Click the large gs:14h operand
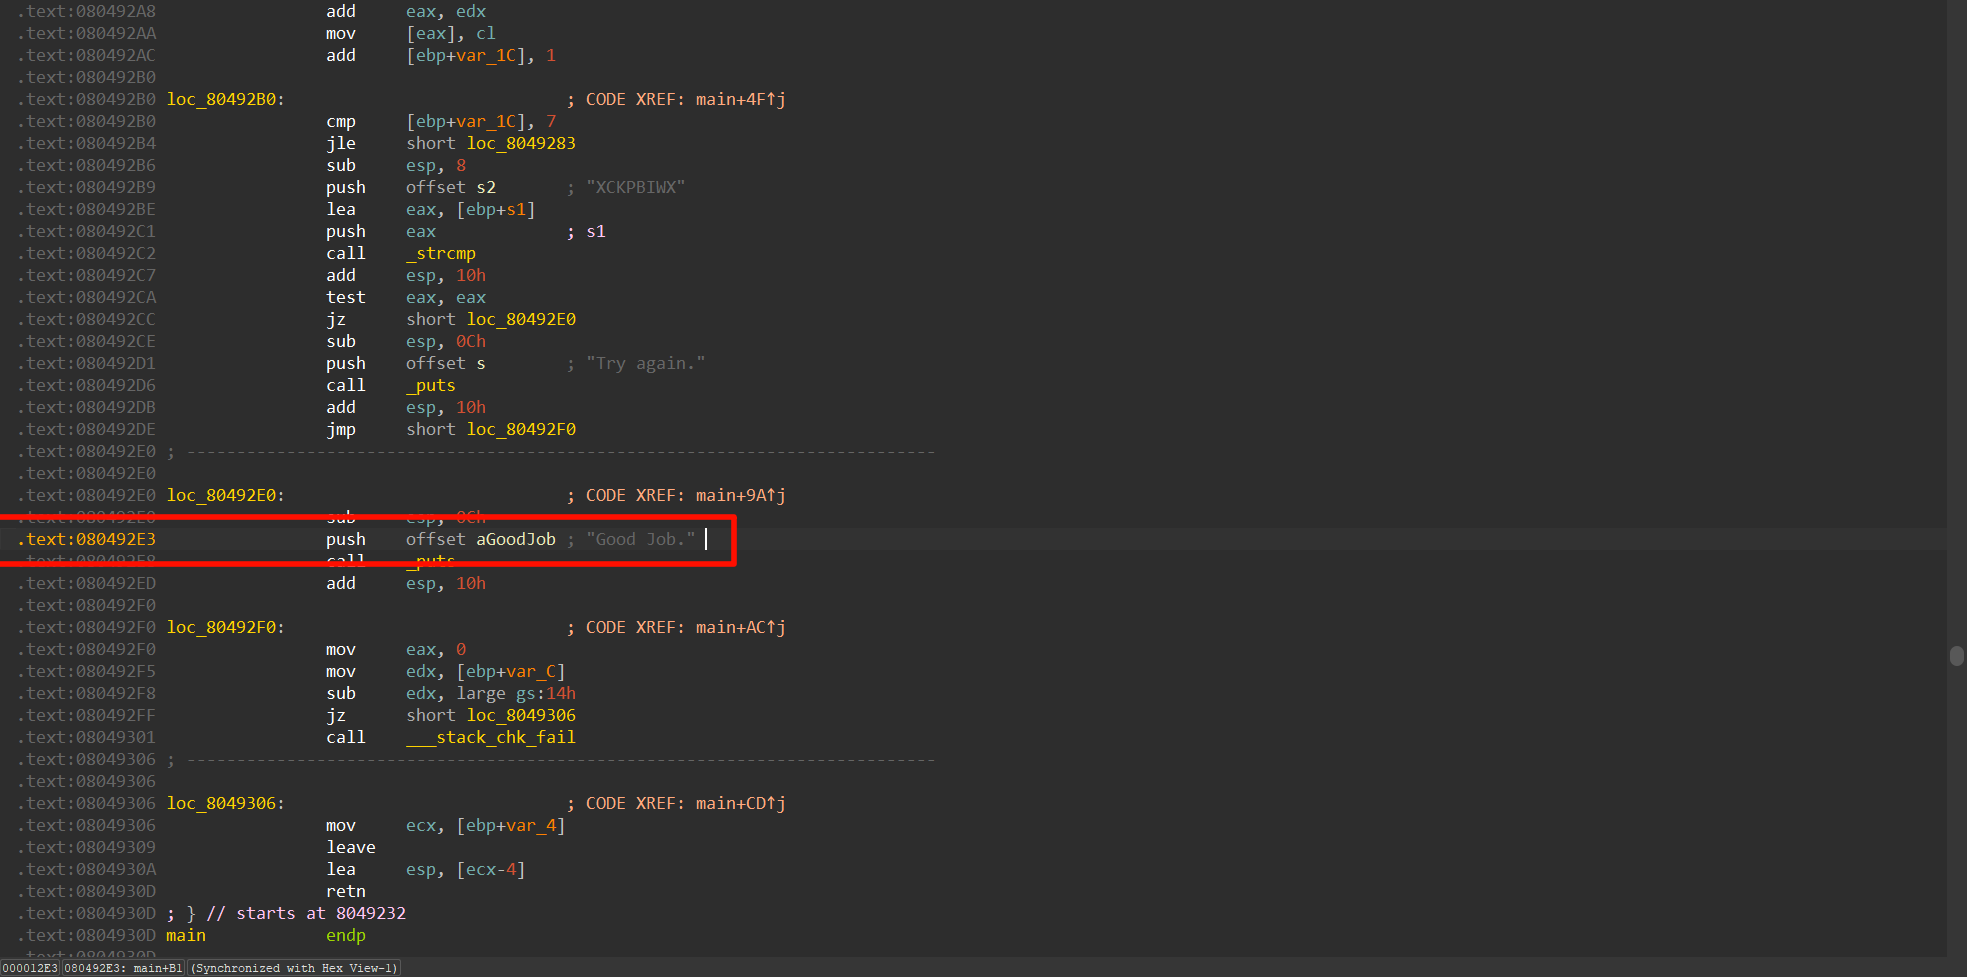Viewport: 1967px width, 977px height. point(516,693)
